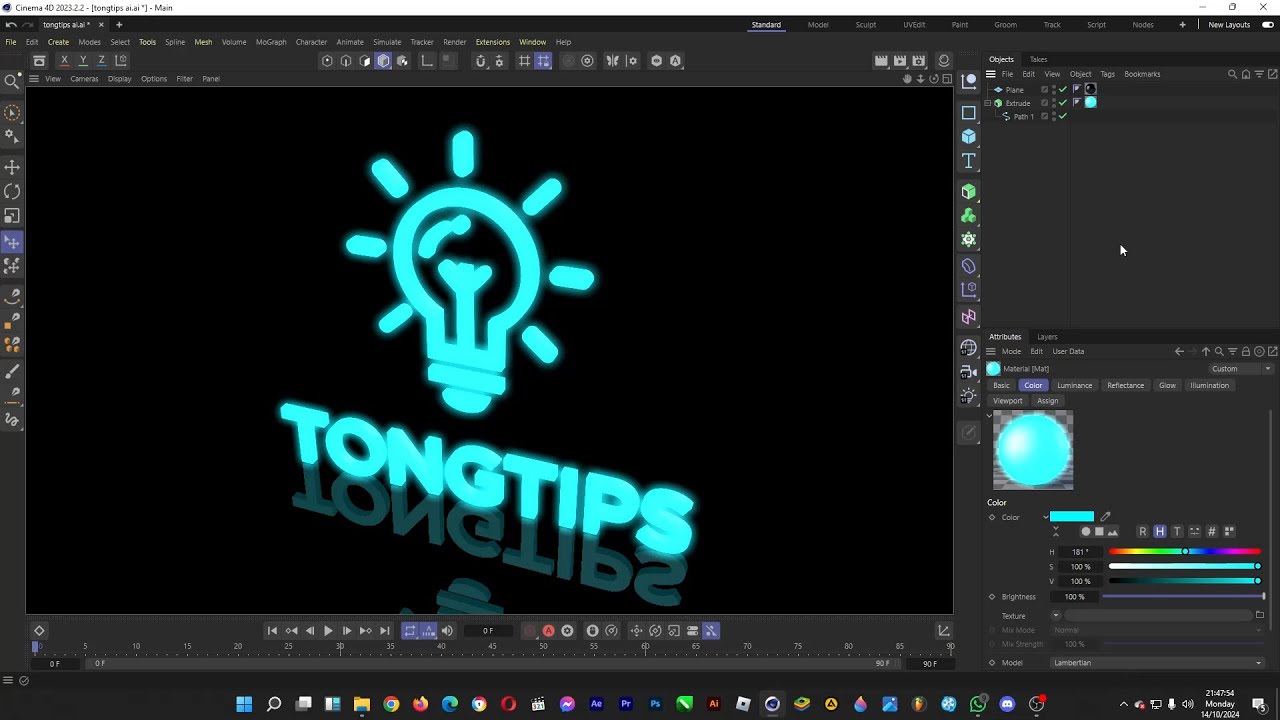This screenshot has width=1280, height=720.
Task: Select the Move tool in left toolbar
Action: click(12, 167)
